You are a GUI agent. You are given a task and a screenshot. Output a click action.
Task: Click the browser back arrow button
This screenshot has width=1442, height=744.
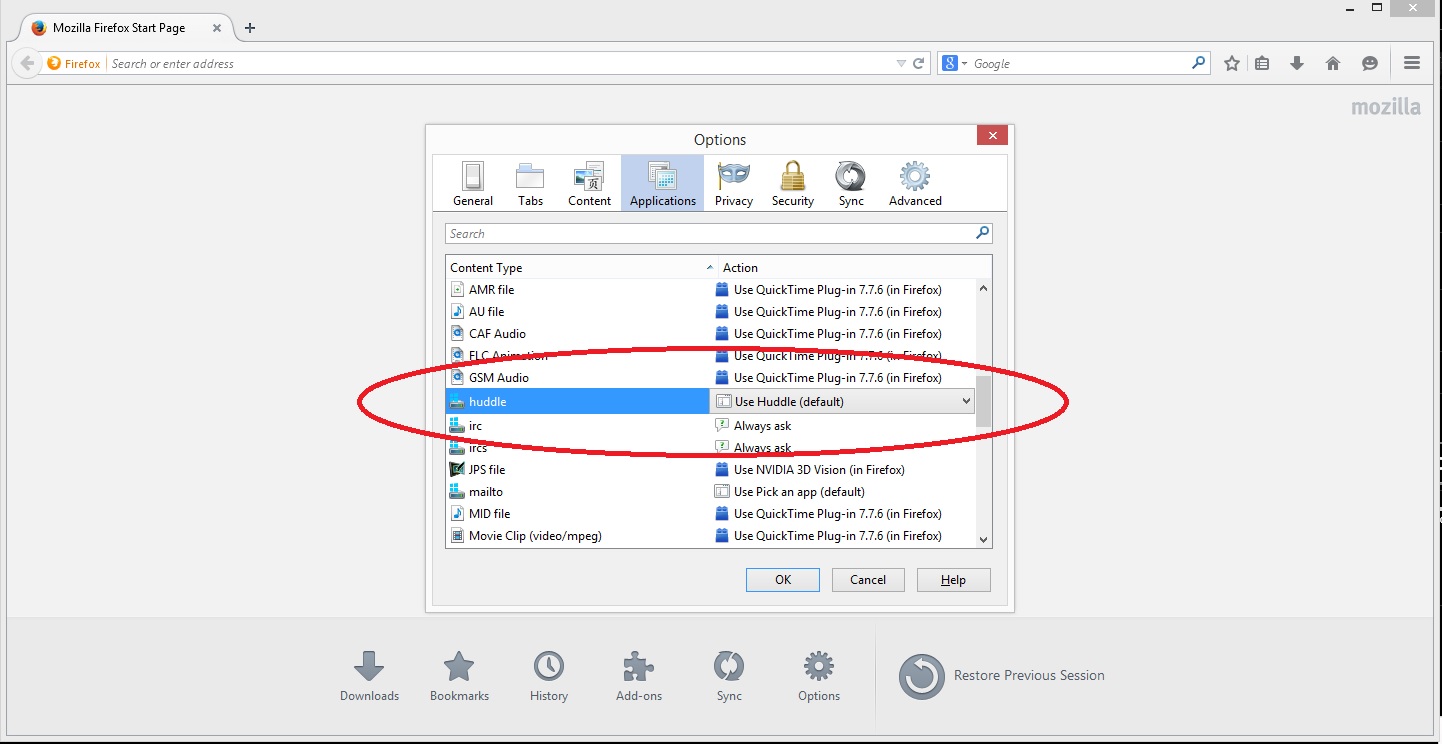point(27,63)
